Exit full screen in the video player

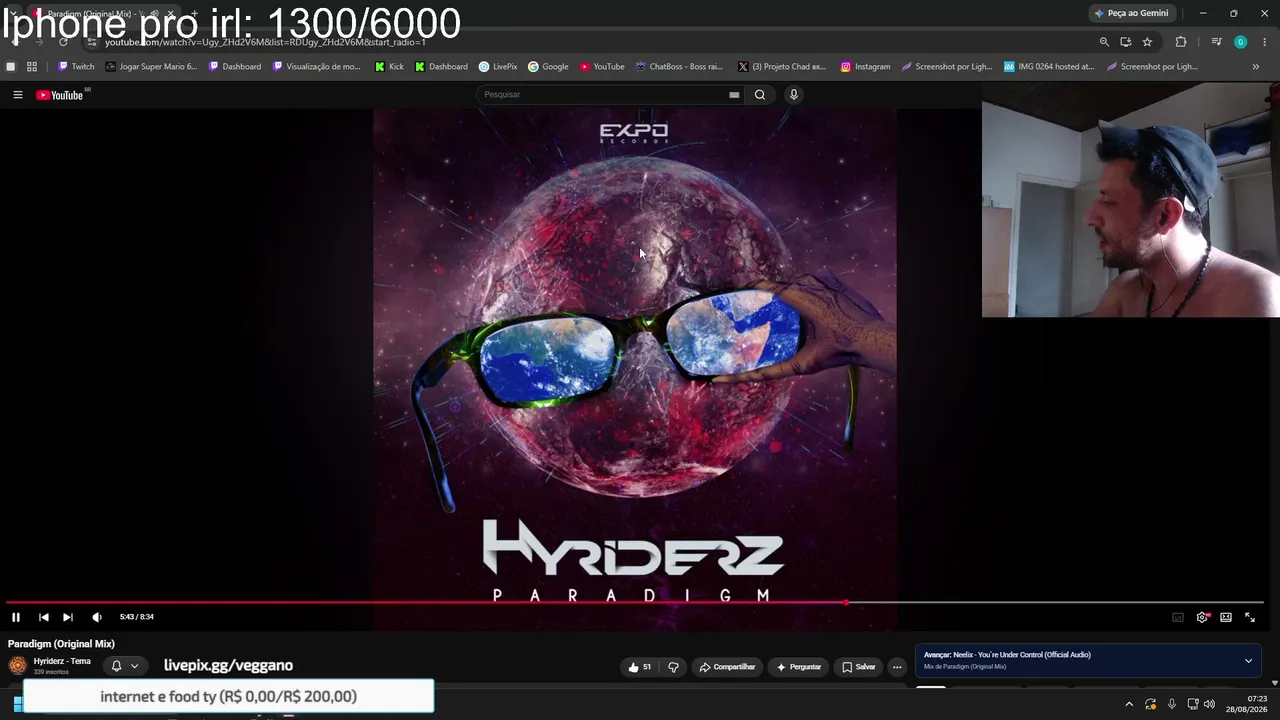tap(1250, 617)
